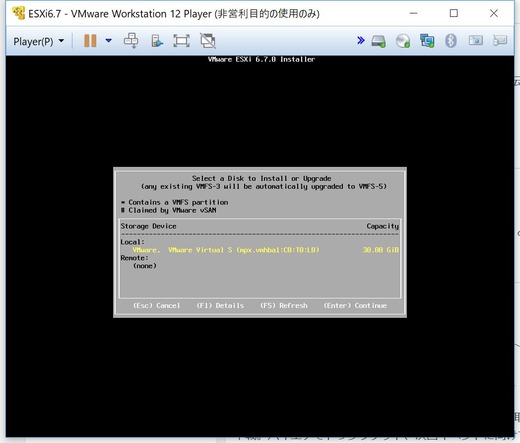Click the (none) entry under Remote
The width and height of the screenshot is (520, 443).
point(145,266)
